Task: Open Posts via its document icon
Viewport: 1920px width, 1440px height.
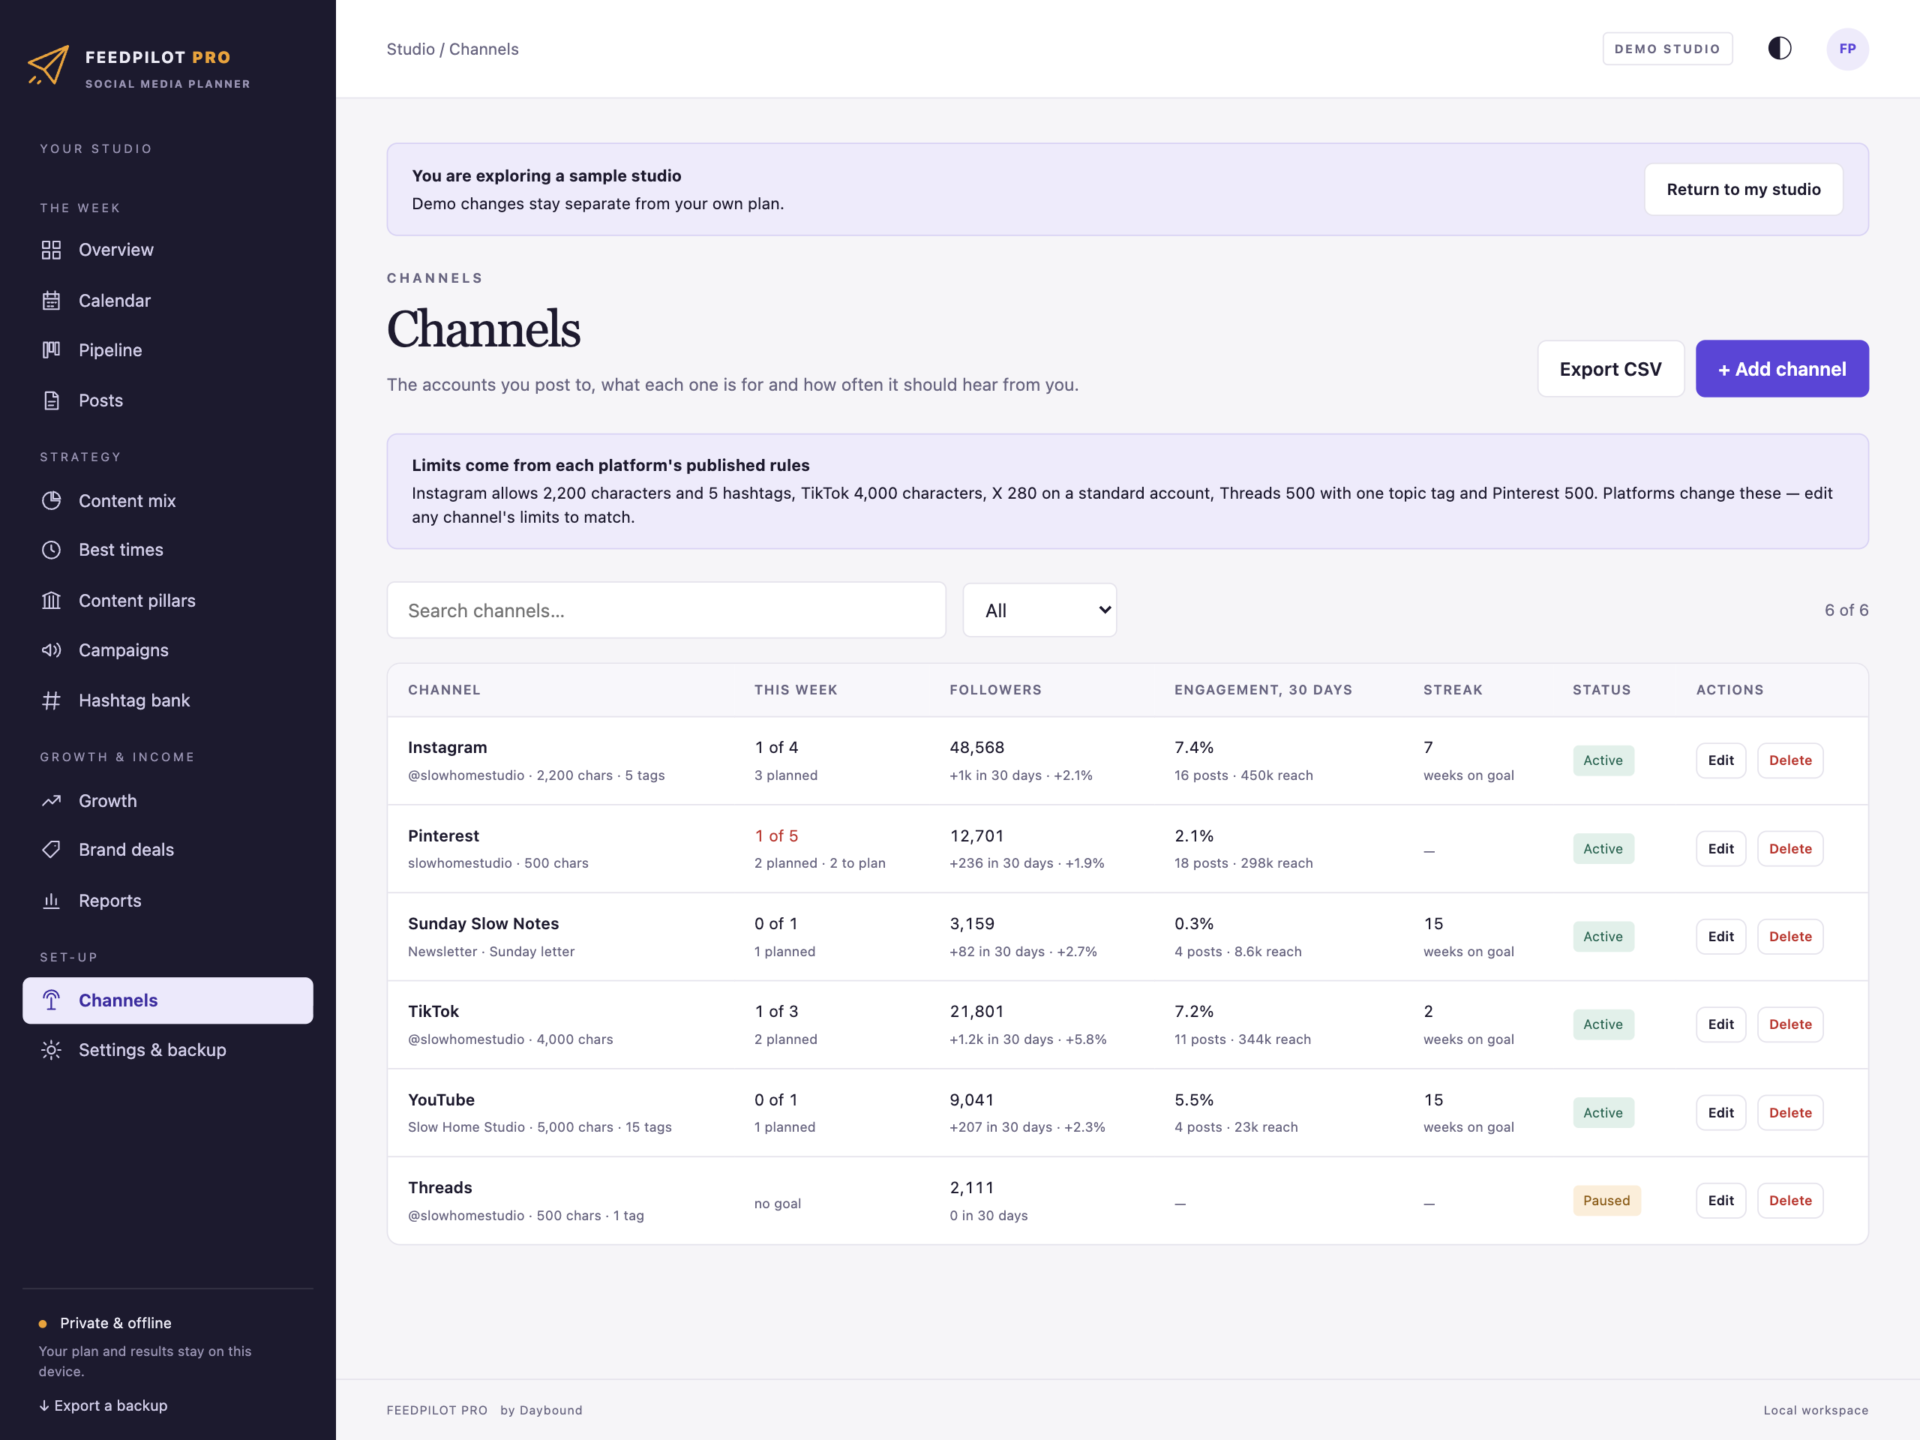Action: 51,400
